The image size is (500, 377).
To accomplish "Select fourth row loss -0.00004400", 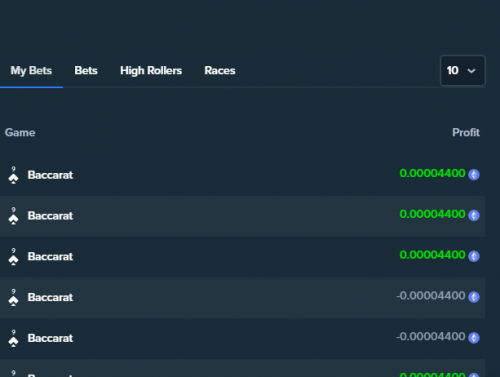I will click(431, 296).
